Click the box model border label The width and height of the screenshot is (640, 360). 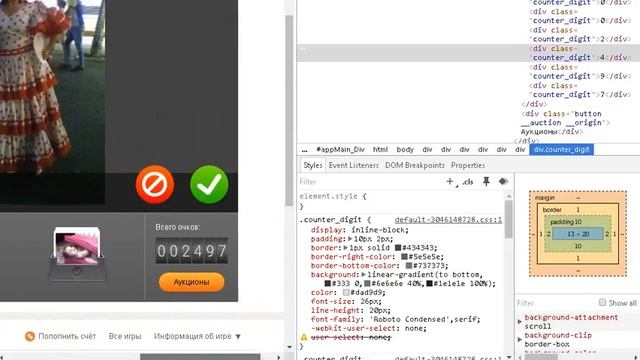pos(552,210)
